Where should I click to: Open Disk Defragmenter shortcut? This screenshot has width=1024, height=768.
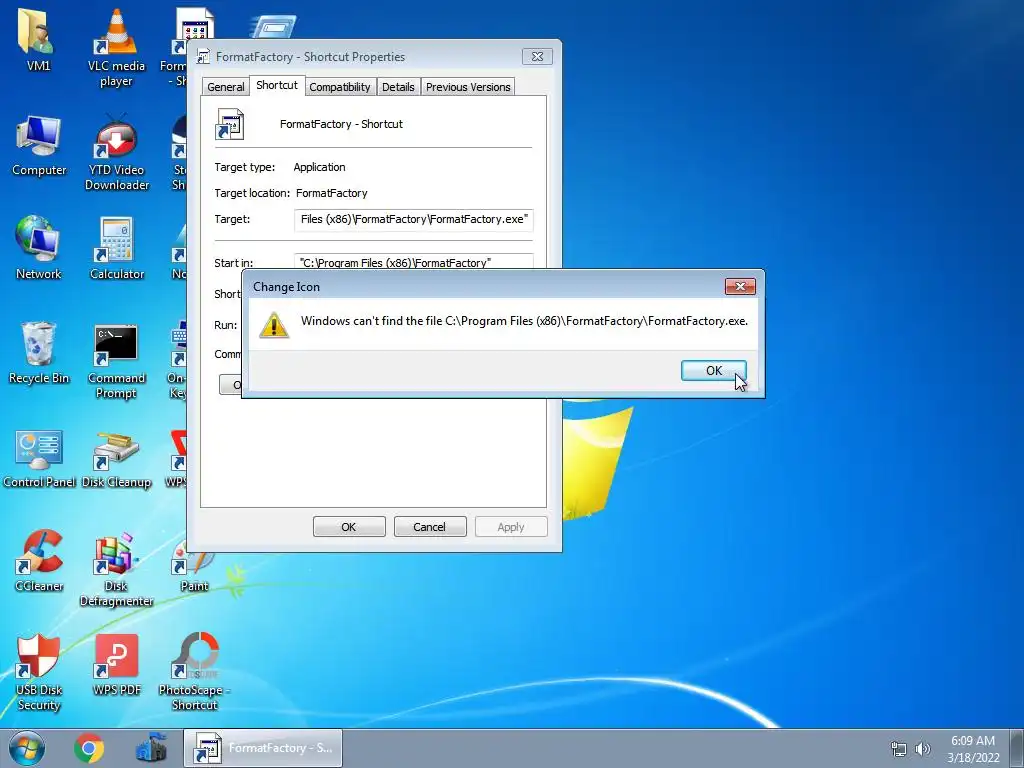pyautogui.click(x=116, y=568)
